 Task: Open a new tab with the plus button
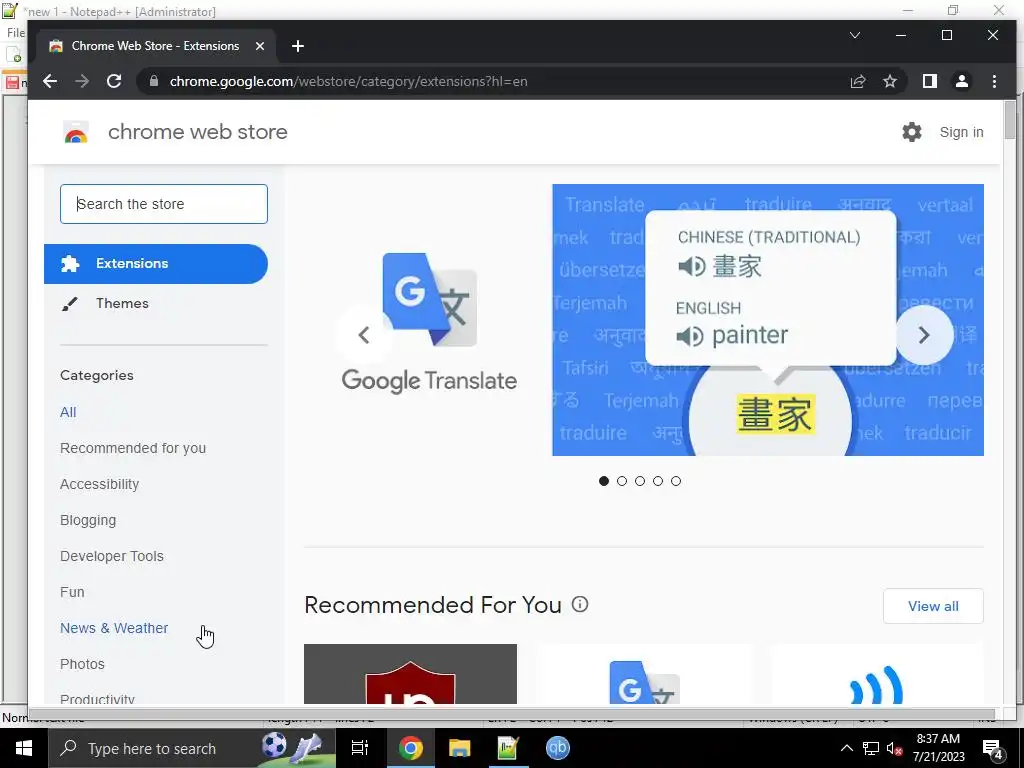[x=298, y=46]
